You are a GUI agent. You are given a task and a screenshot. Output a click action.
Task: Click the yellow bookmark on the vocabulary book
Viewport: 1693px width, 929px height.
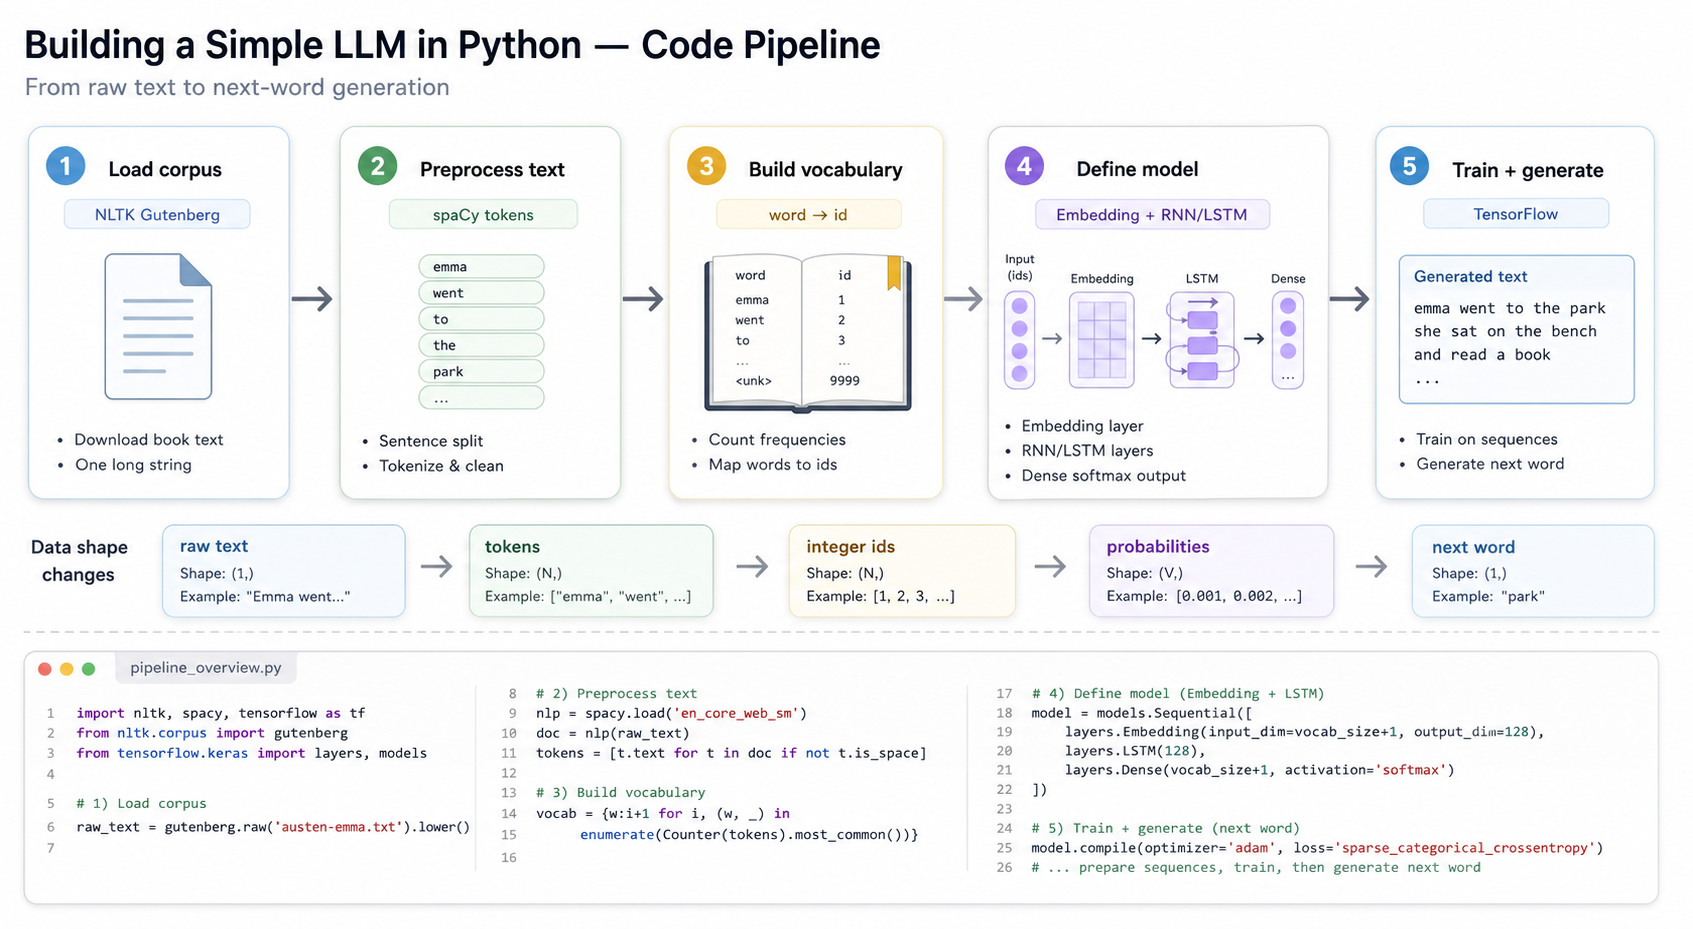[x=894, y=273]
